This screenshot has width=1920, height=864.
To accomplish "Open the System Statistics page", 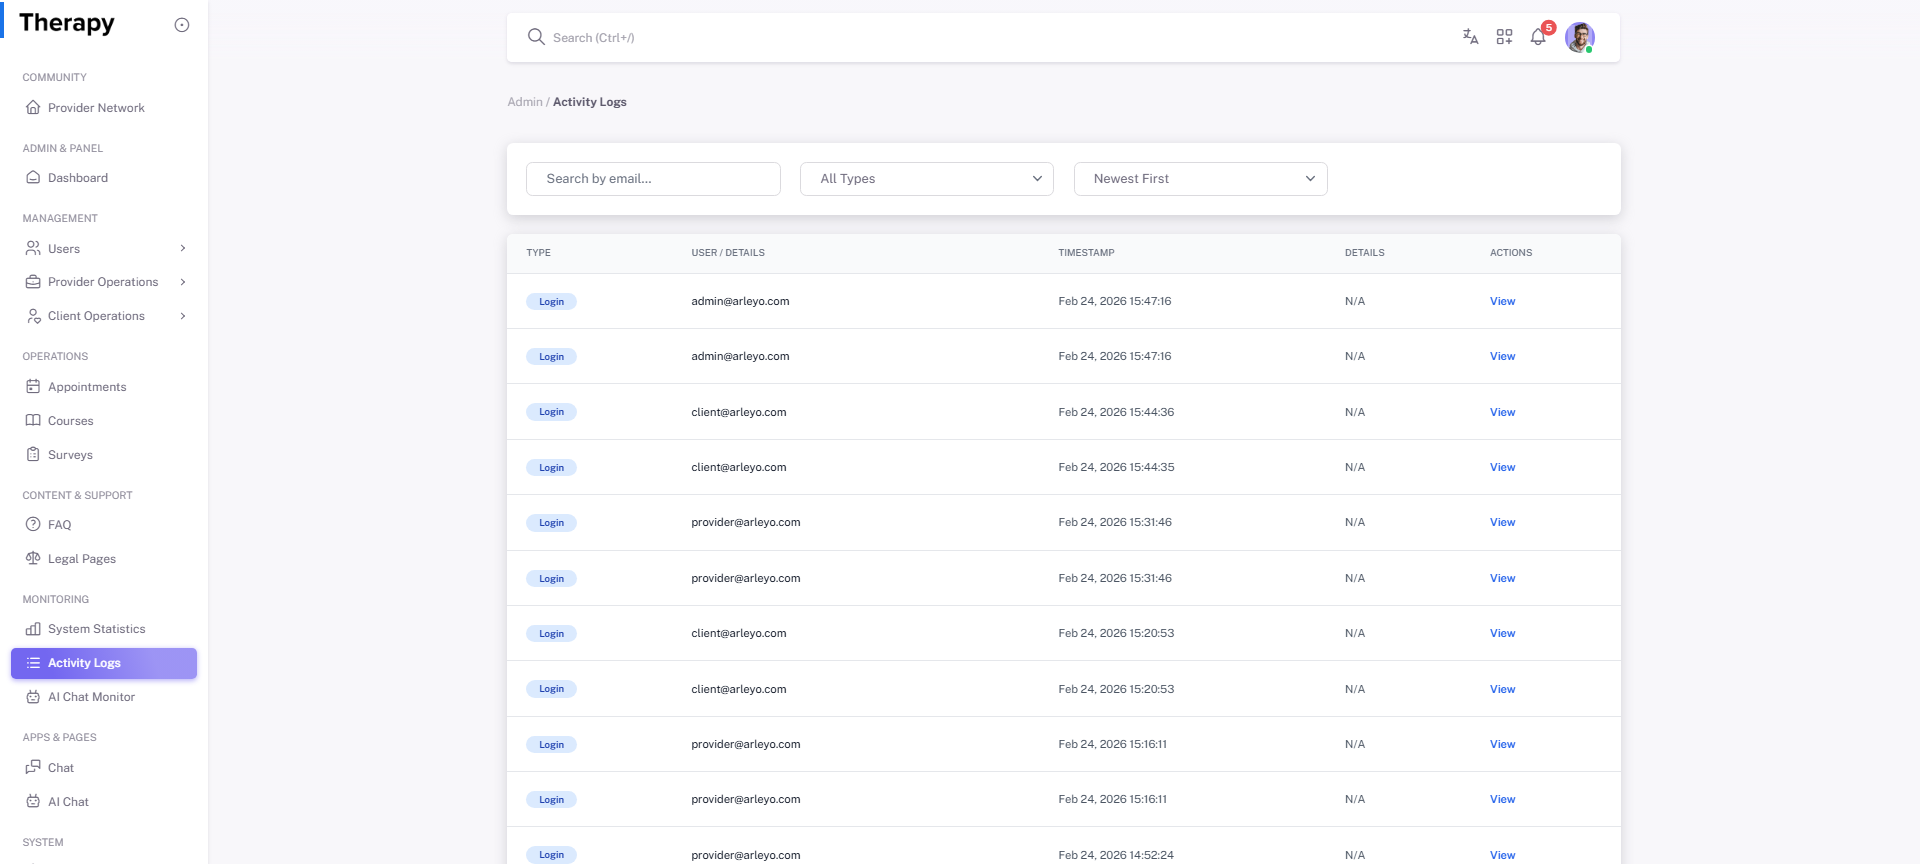I will (x=97, y=629).
